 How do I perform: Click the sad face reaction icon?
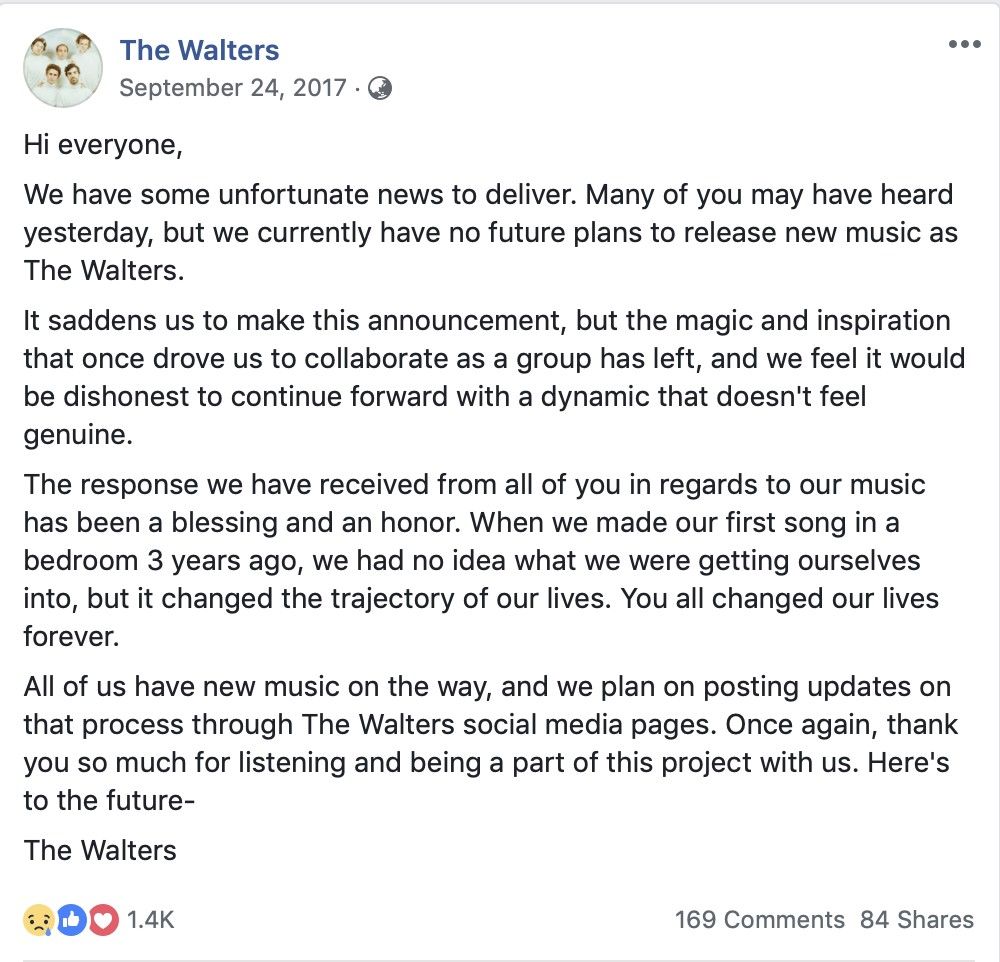[x=38, y=920]
